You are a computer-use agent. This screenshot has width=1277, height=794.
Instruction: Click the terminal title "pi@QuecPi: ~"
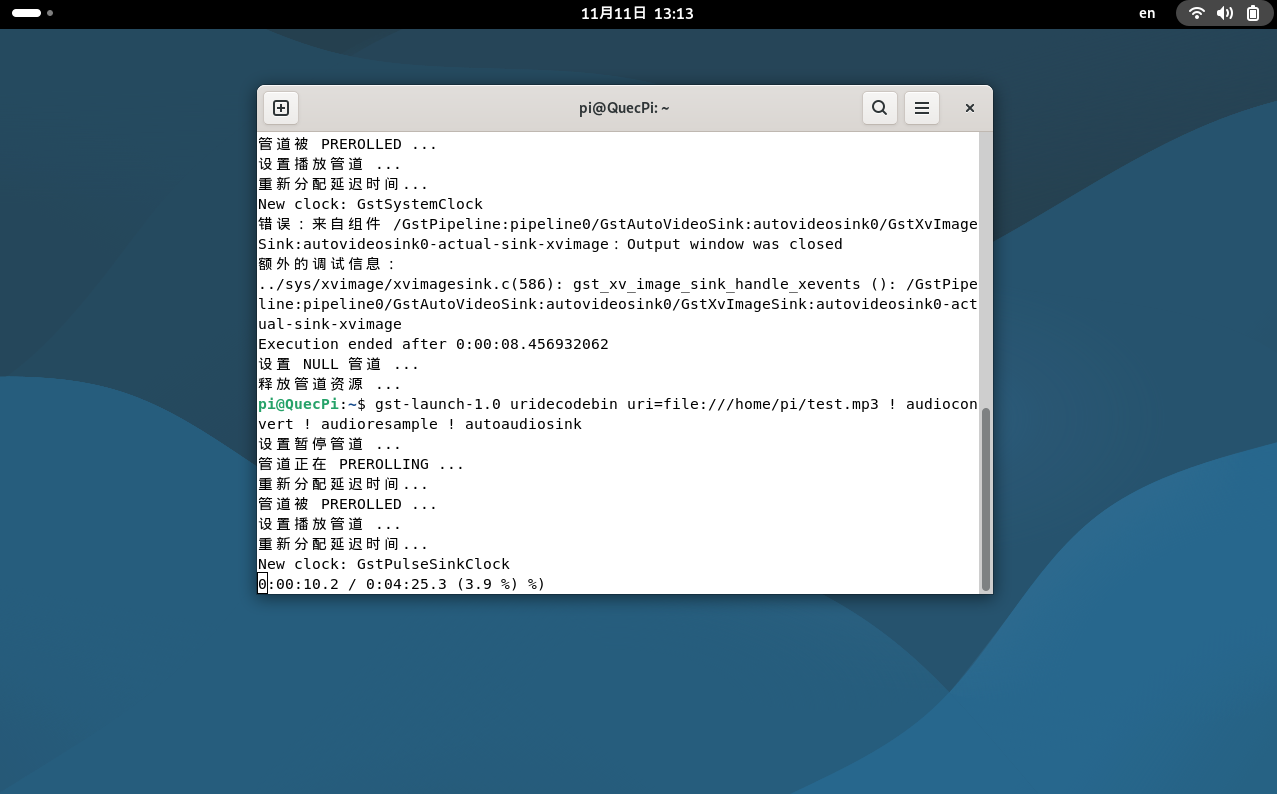point(624,108)
